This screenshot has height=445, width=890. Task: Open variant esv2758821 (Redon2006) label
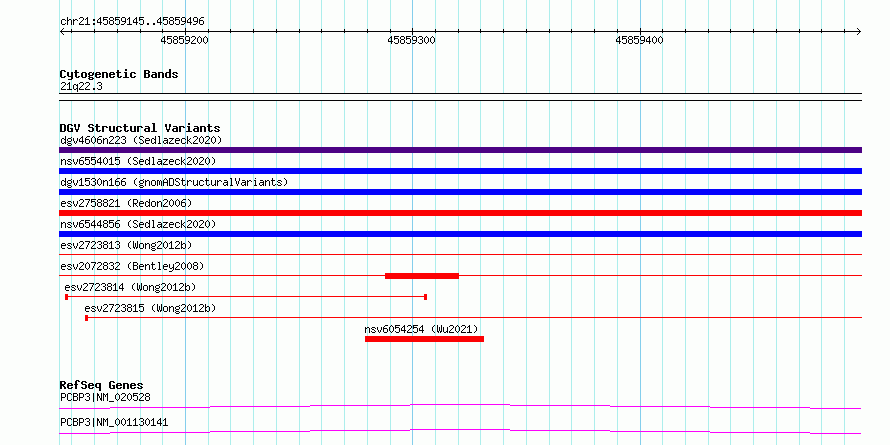[x=126, y=203]
